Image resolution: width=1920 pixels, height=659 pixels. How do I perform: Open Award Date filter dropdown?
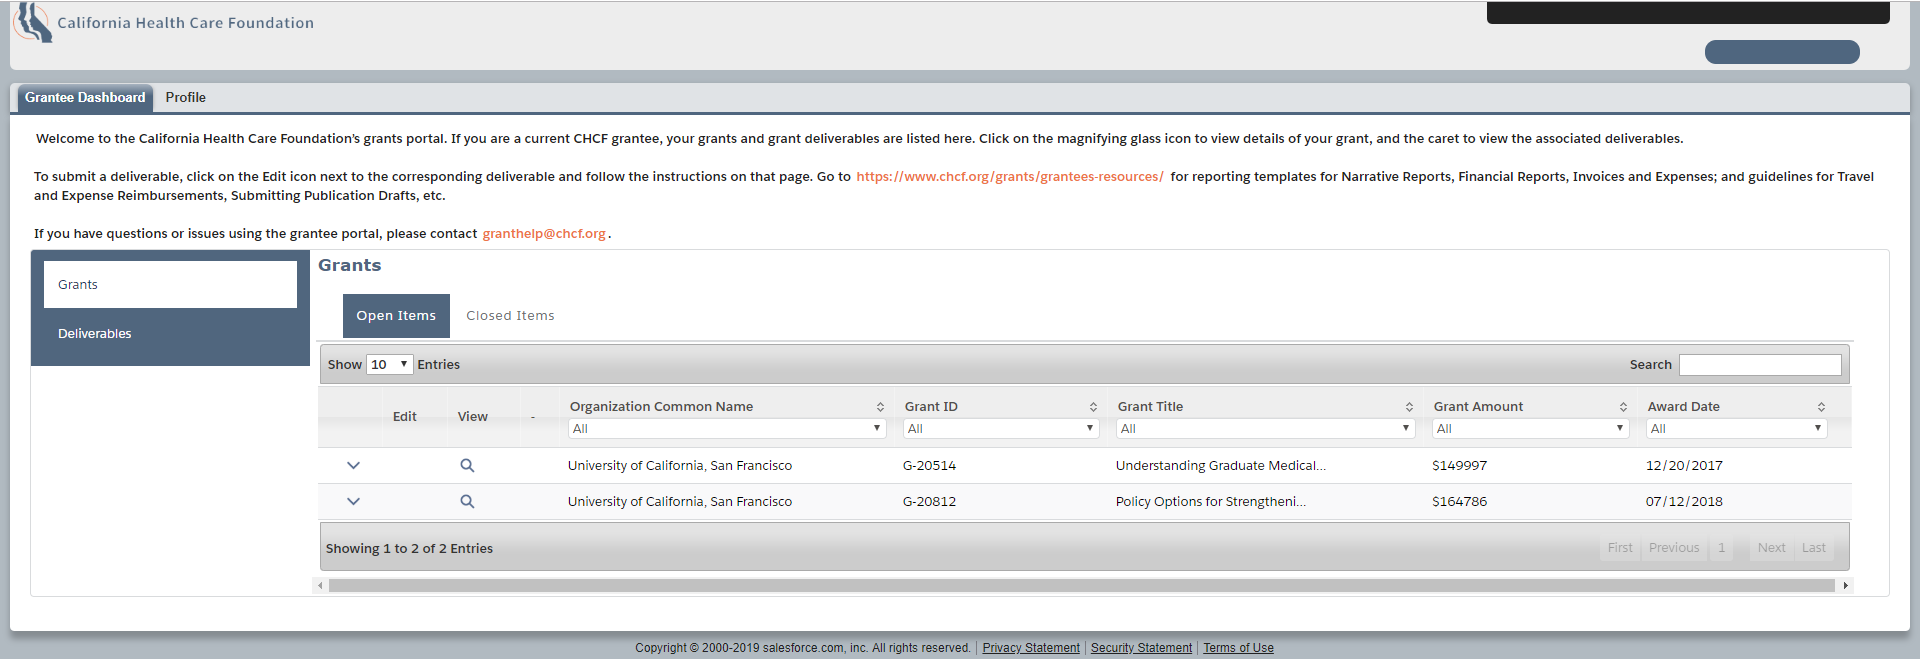point(1736,428)
